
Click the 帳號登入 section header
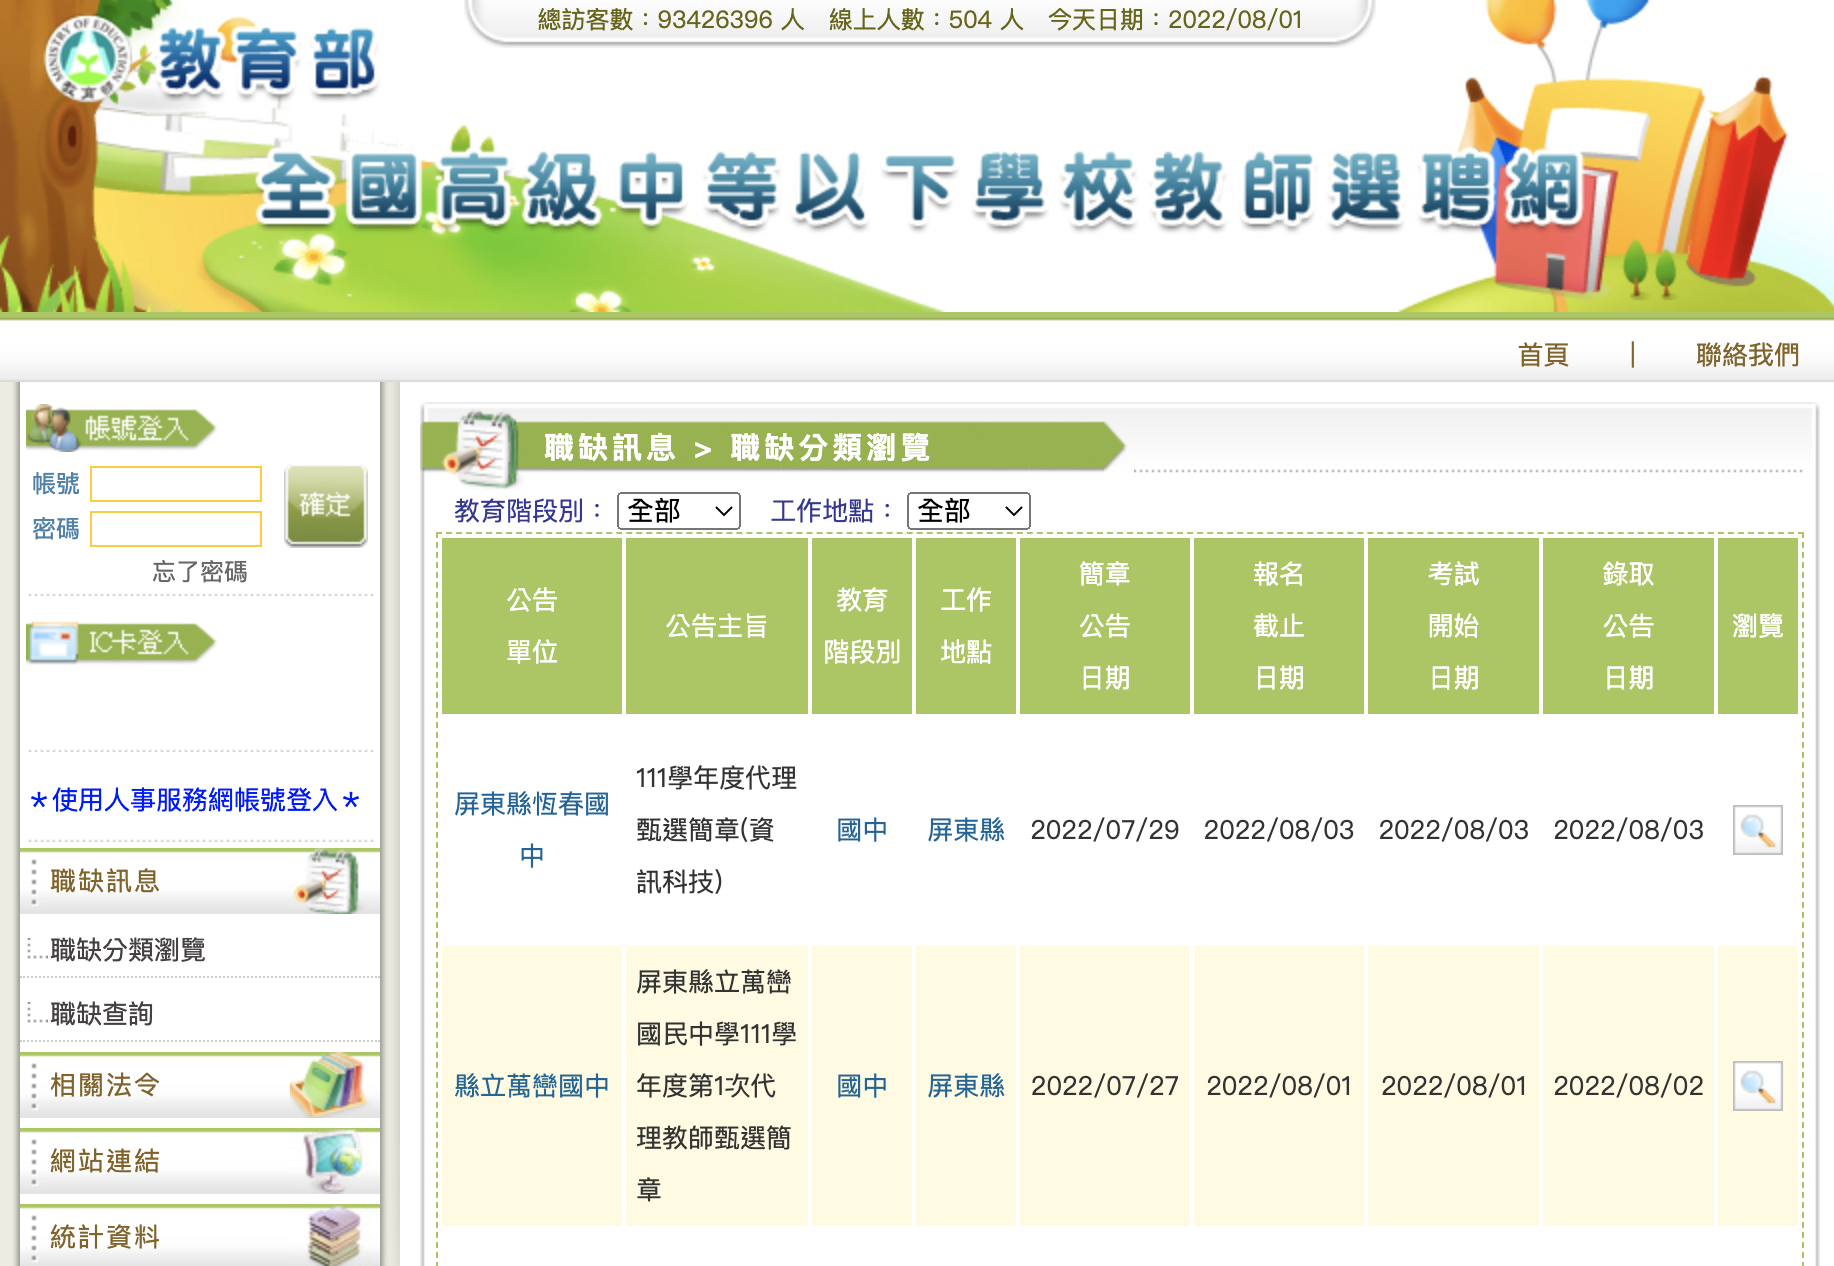[120, 428]
